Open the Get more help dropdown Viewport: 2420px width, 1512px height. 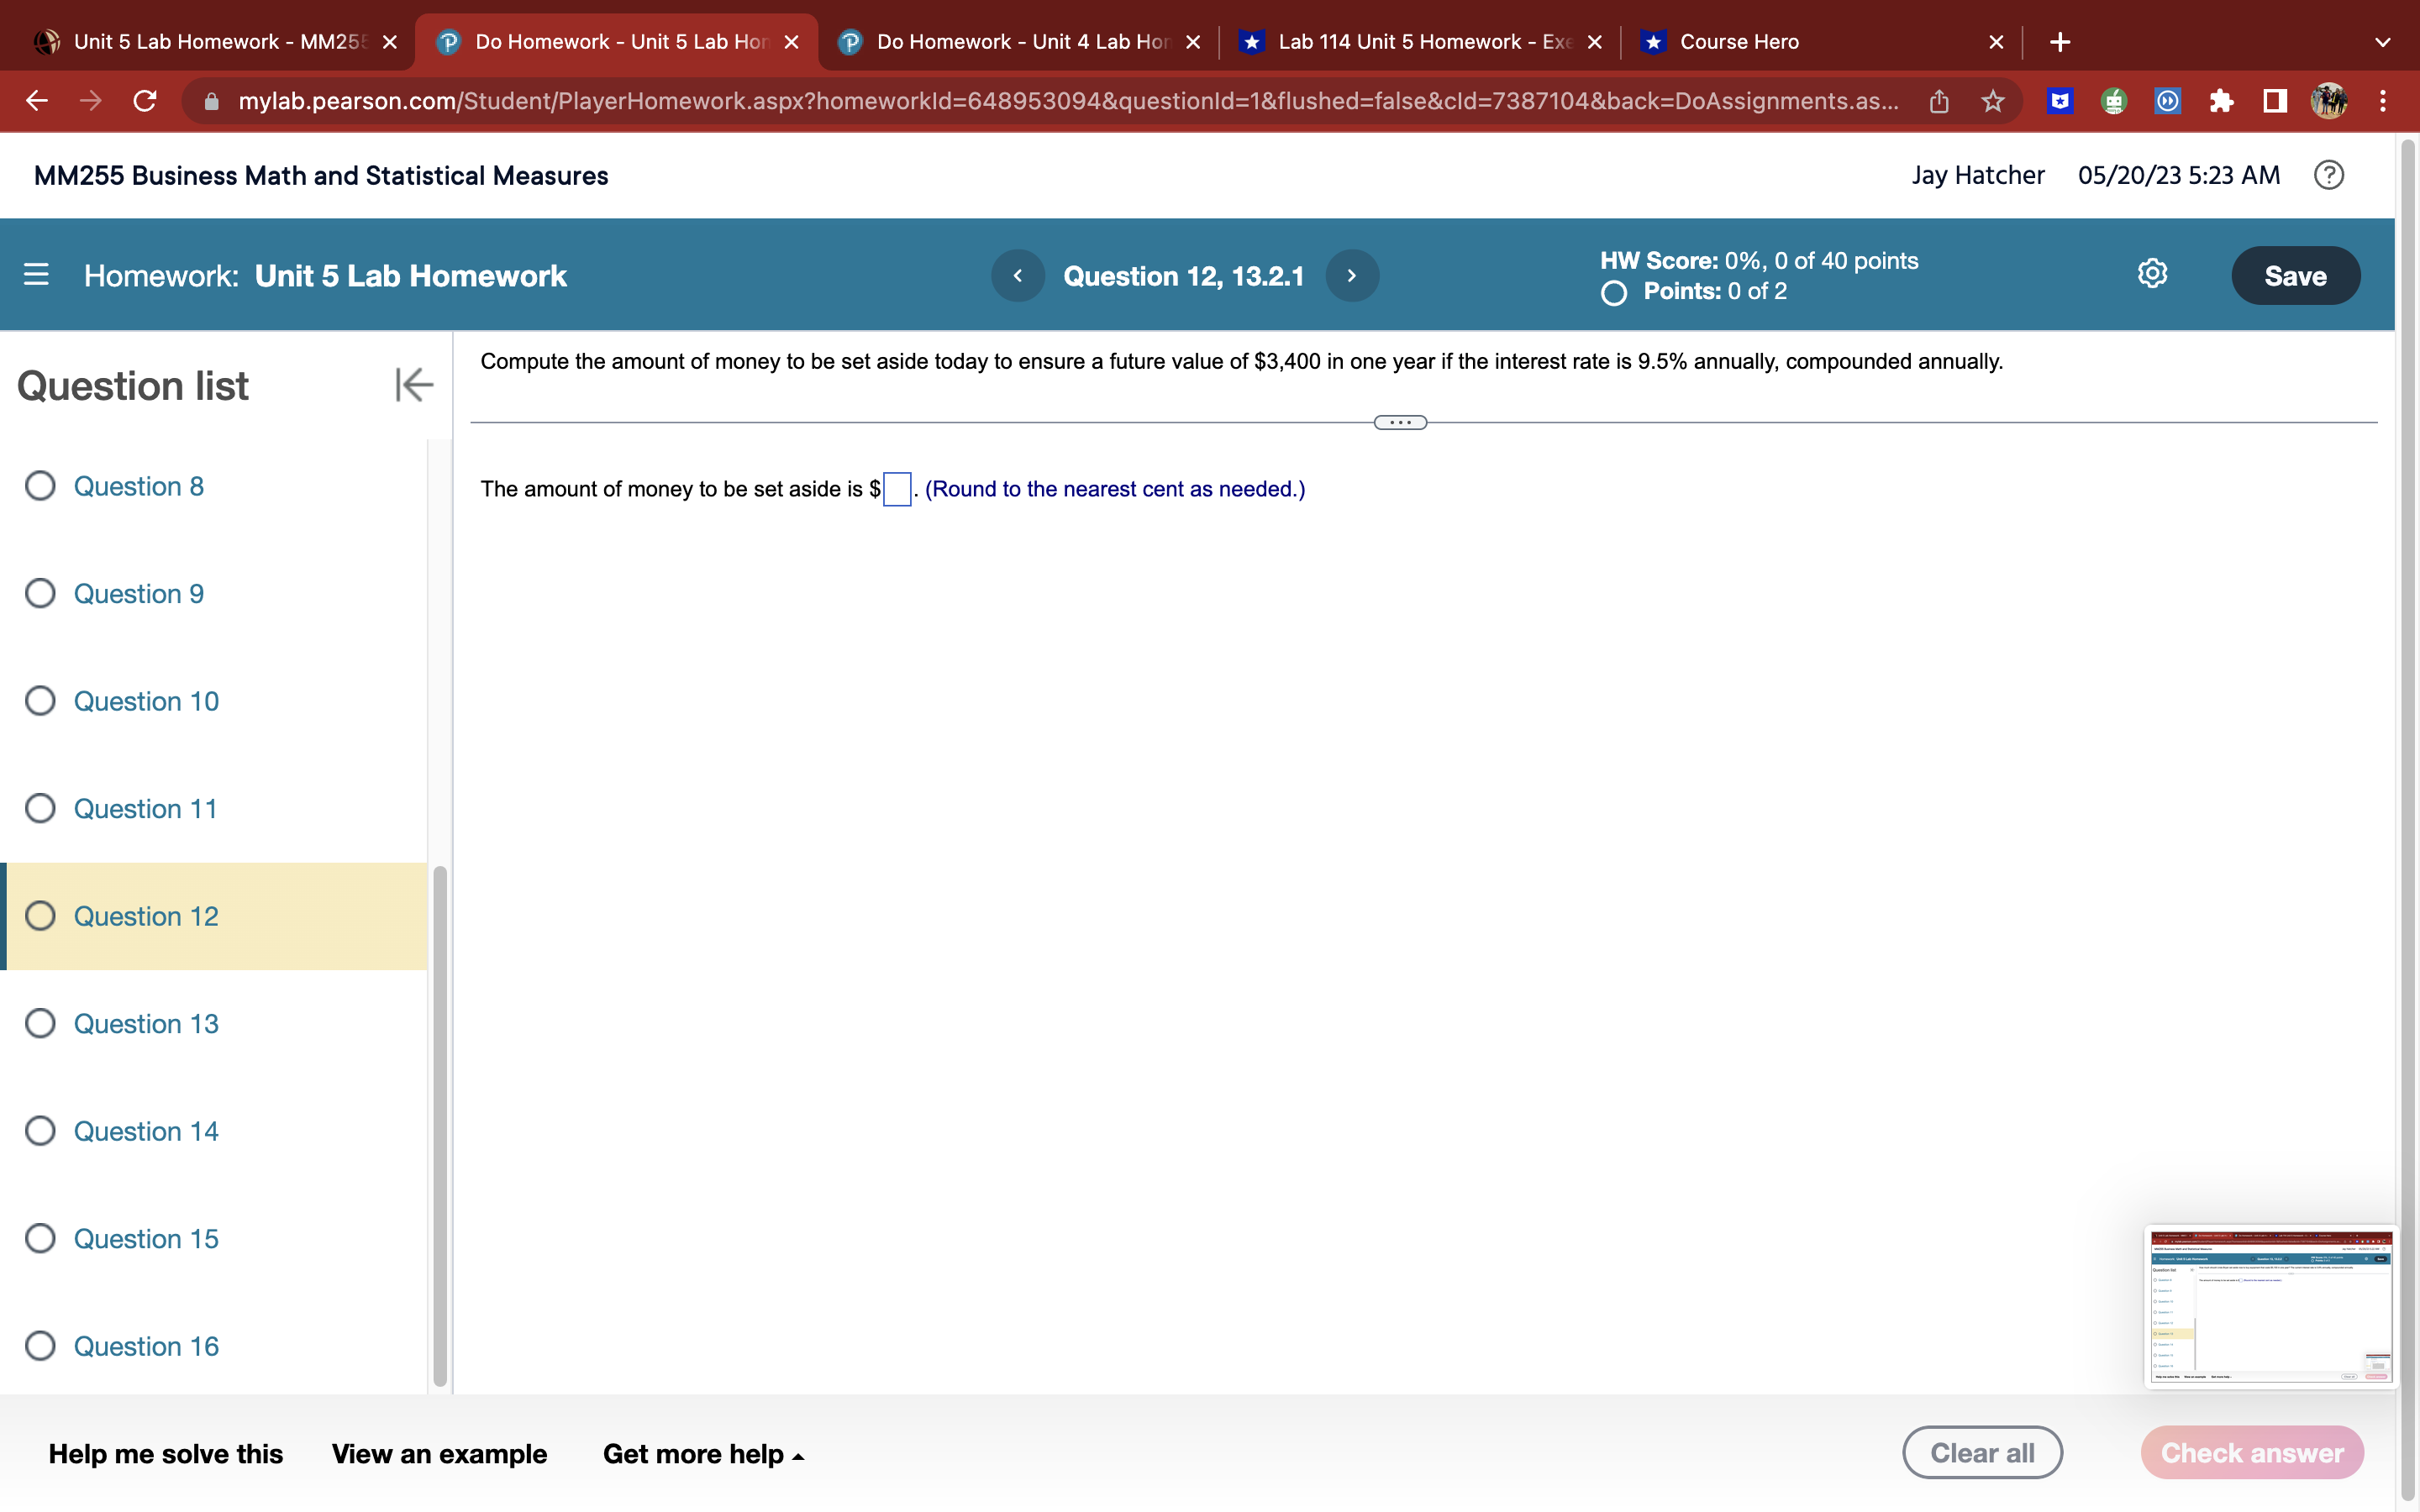703,1453
